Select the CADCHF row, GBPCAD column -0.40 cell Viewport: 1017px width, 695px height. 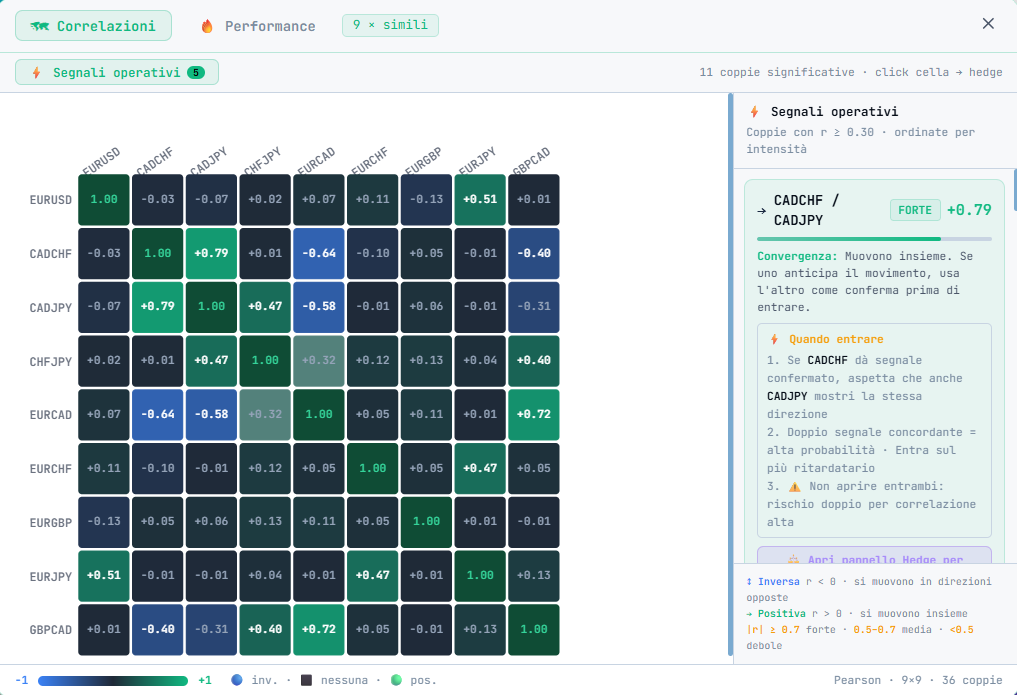pos(534,253)
